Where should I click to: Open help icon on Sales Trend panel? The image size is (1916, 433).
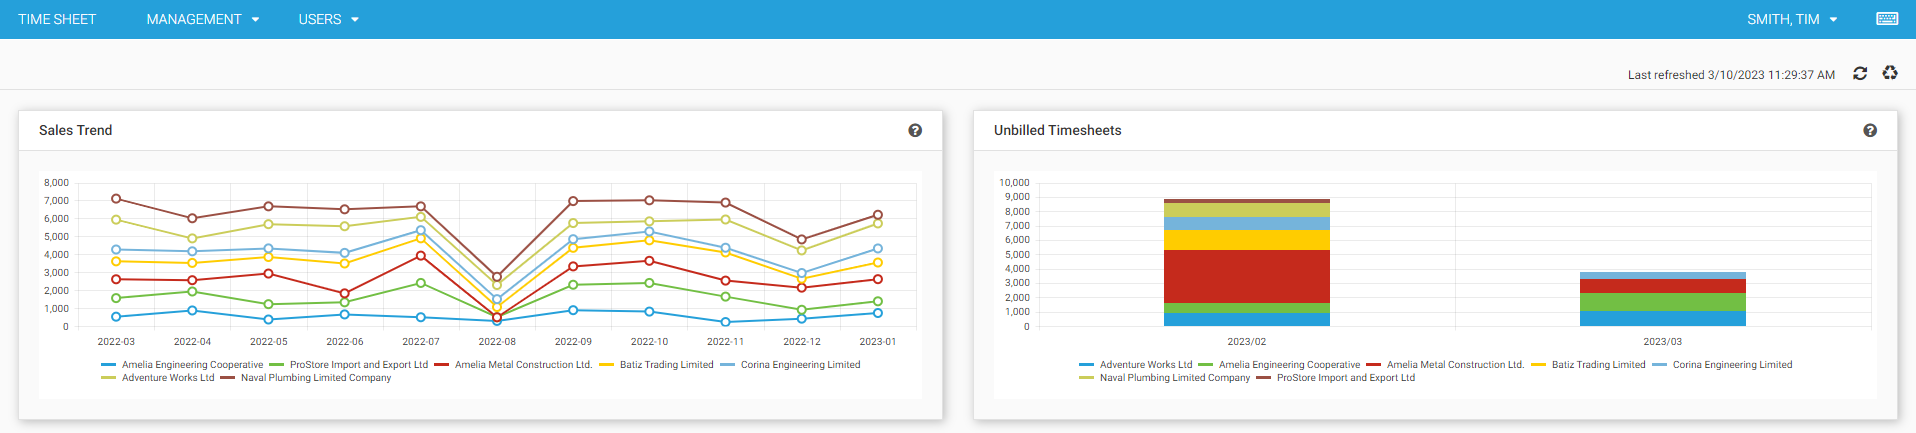(915, 130)
